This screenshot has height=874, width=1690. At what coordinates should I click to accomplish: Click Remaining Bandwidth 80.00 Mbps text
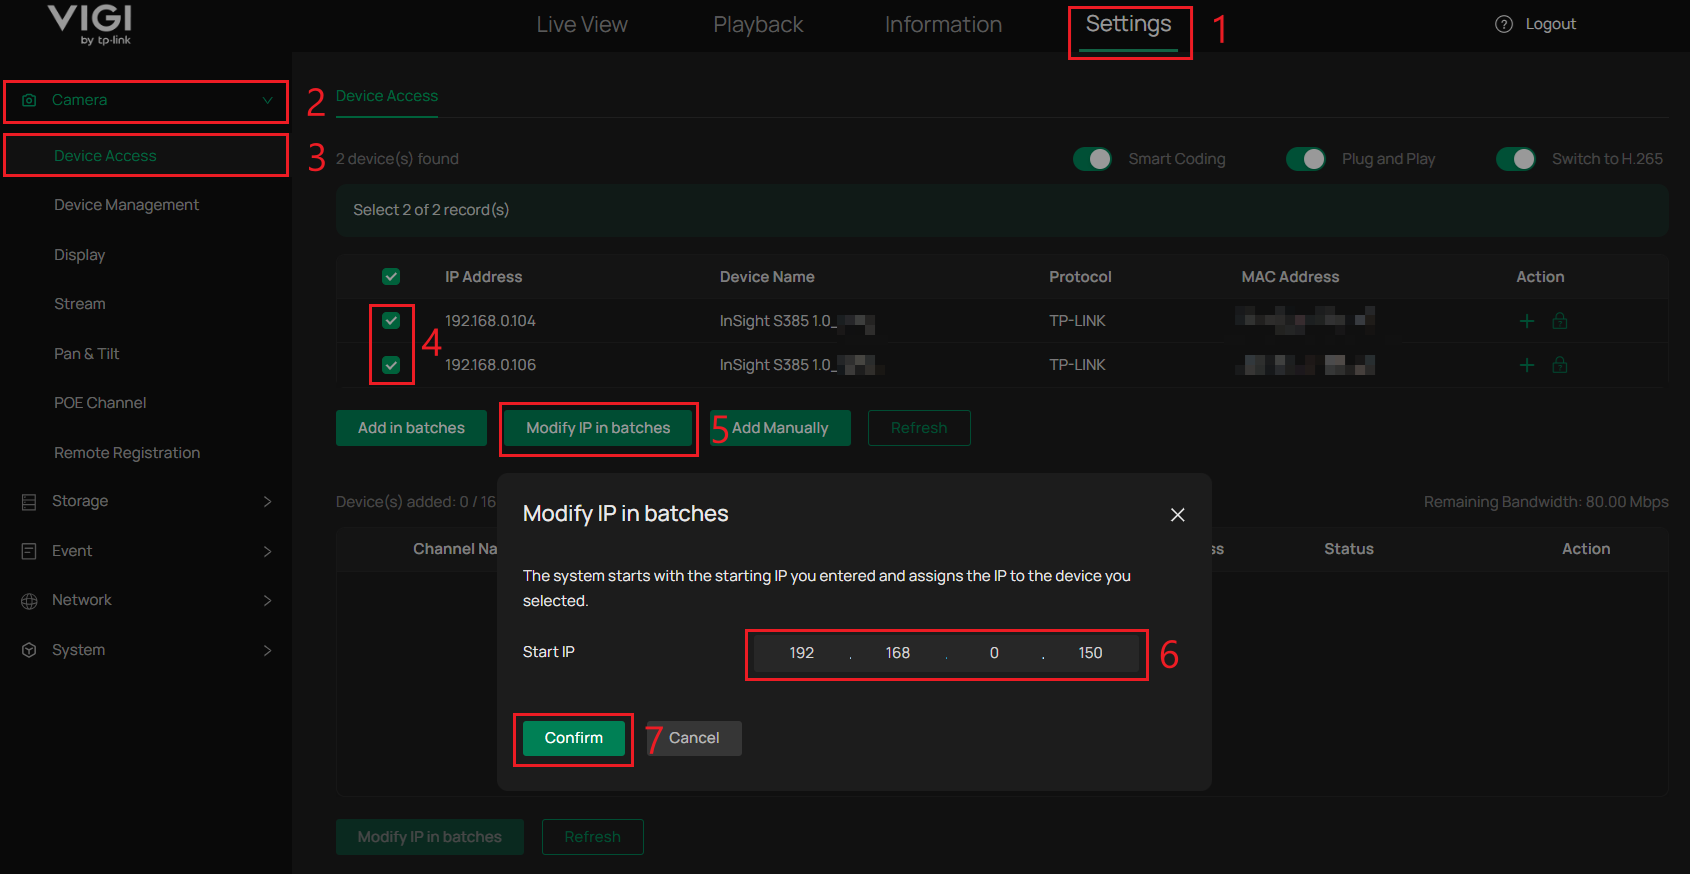pyautogui.click(x=1546, y=502)
